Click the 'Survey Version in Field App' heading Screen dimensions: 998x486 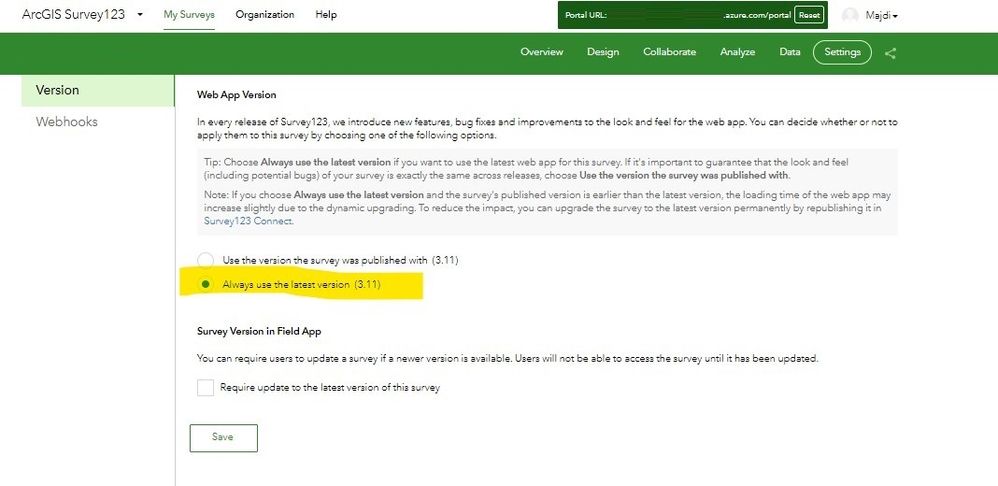[259, 331]
